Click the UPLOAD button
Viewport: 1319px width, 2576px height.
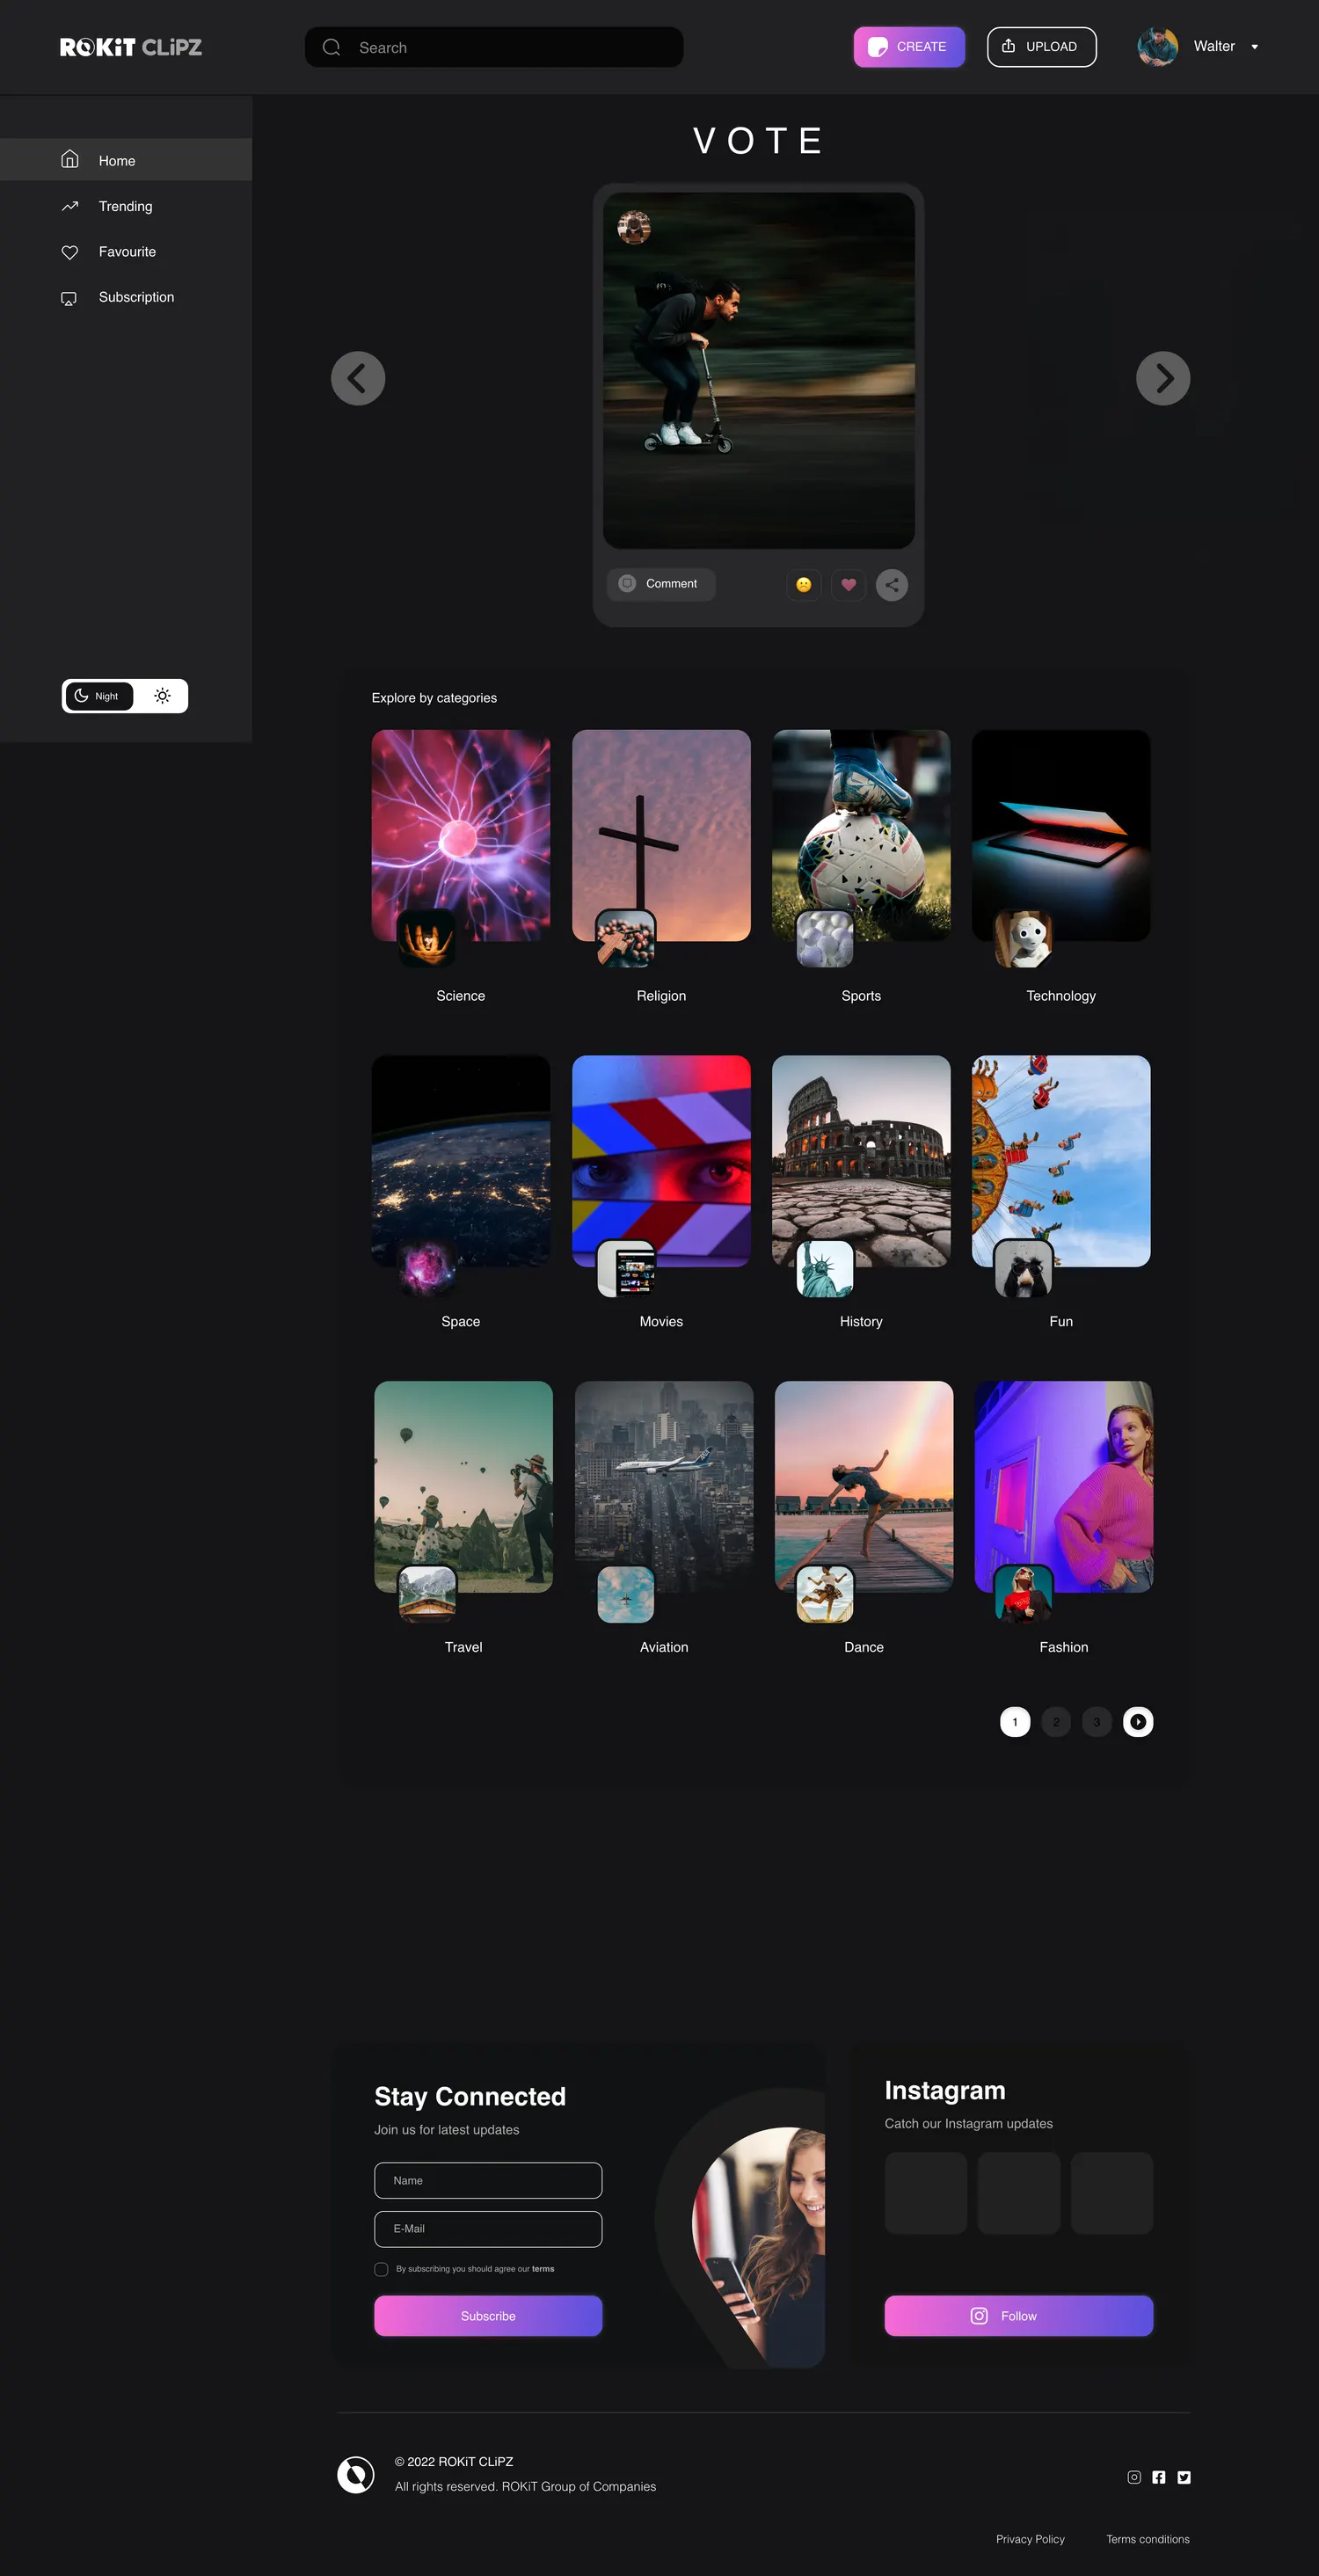pyautogui.click(x=1041, y=47)
